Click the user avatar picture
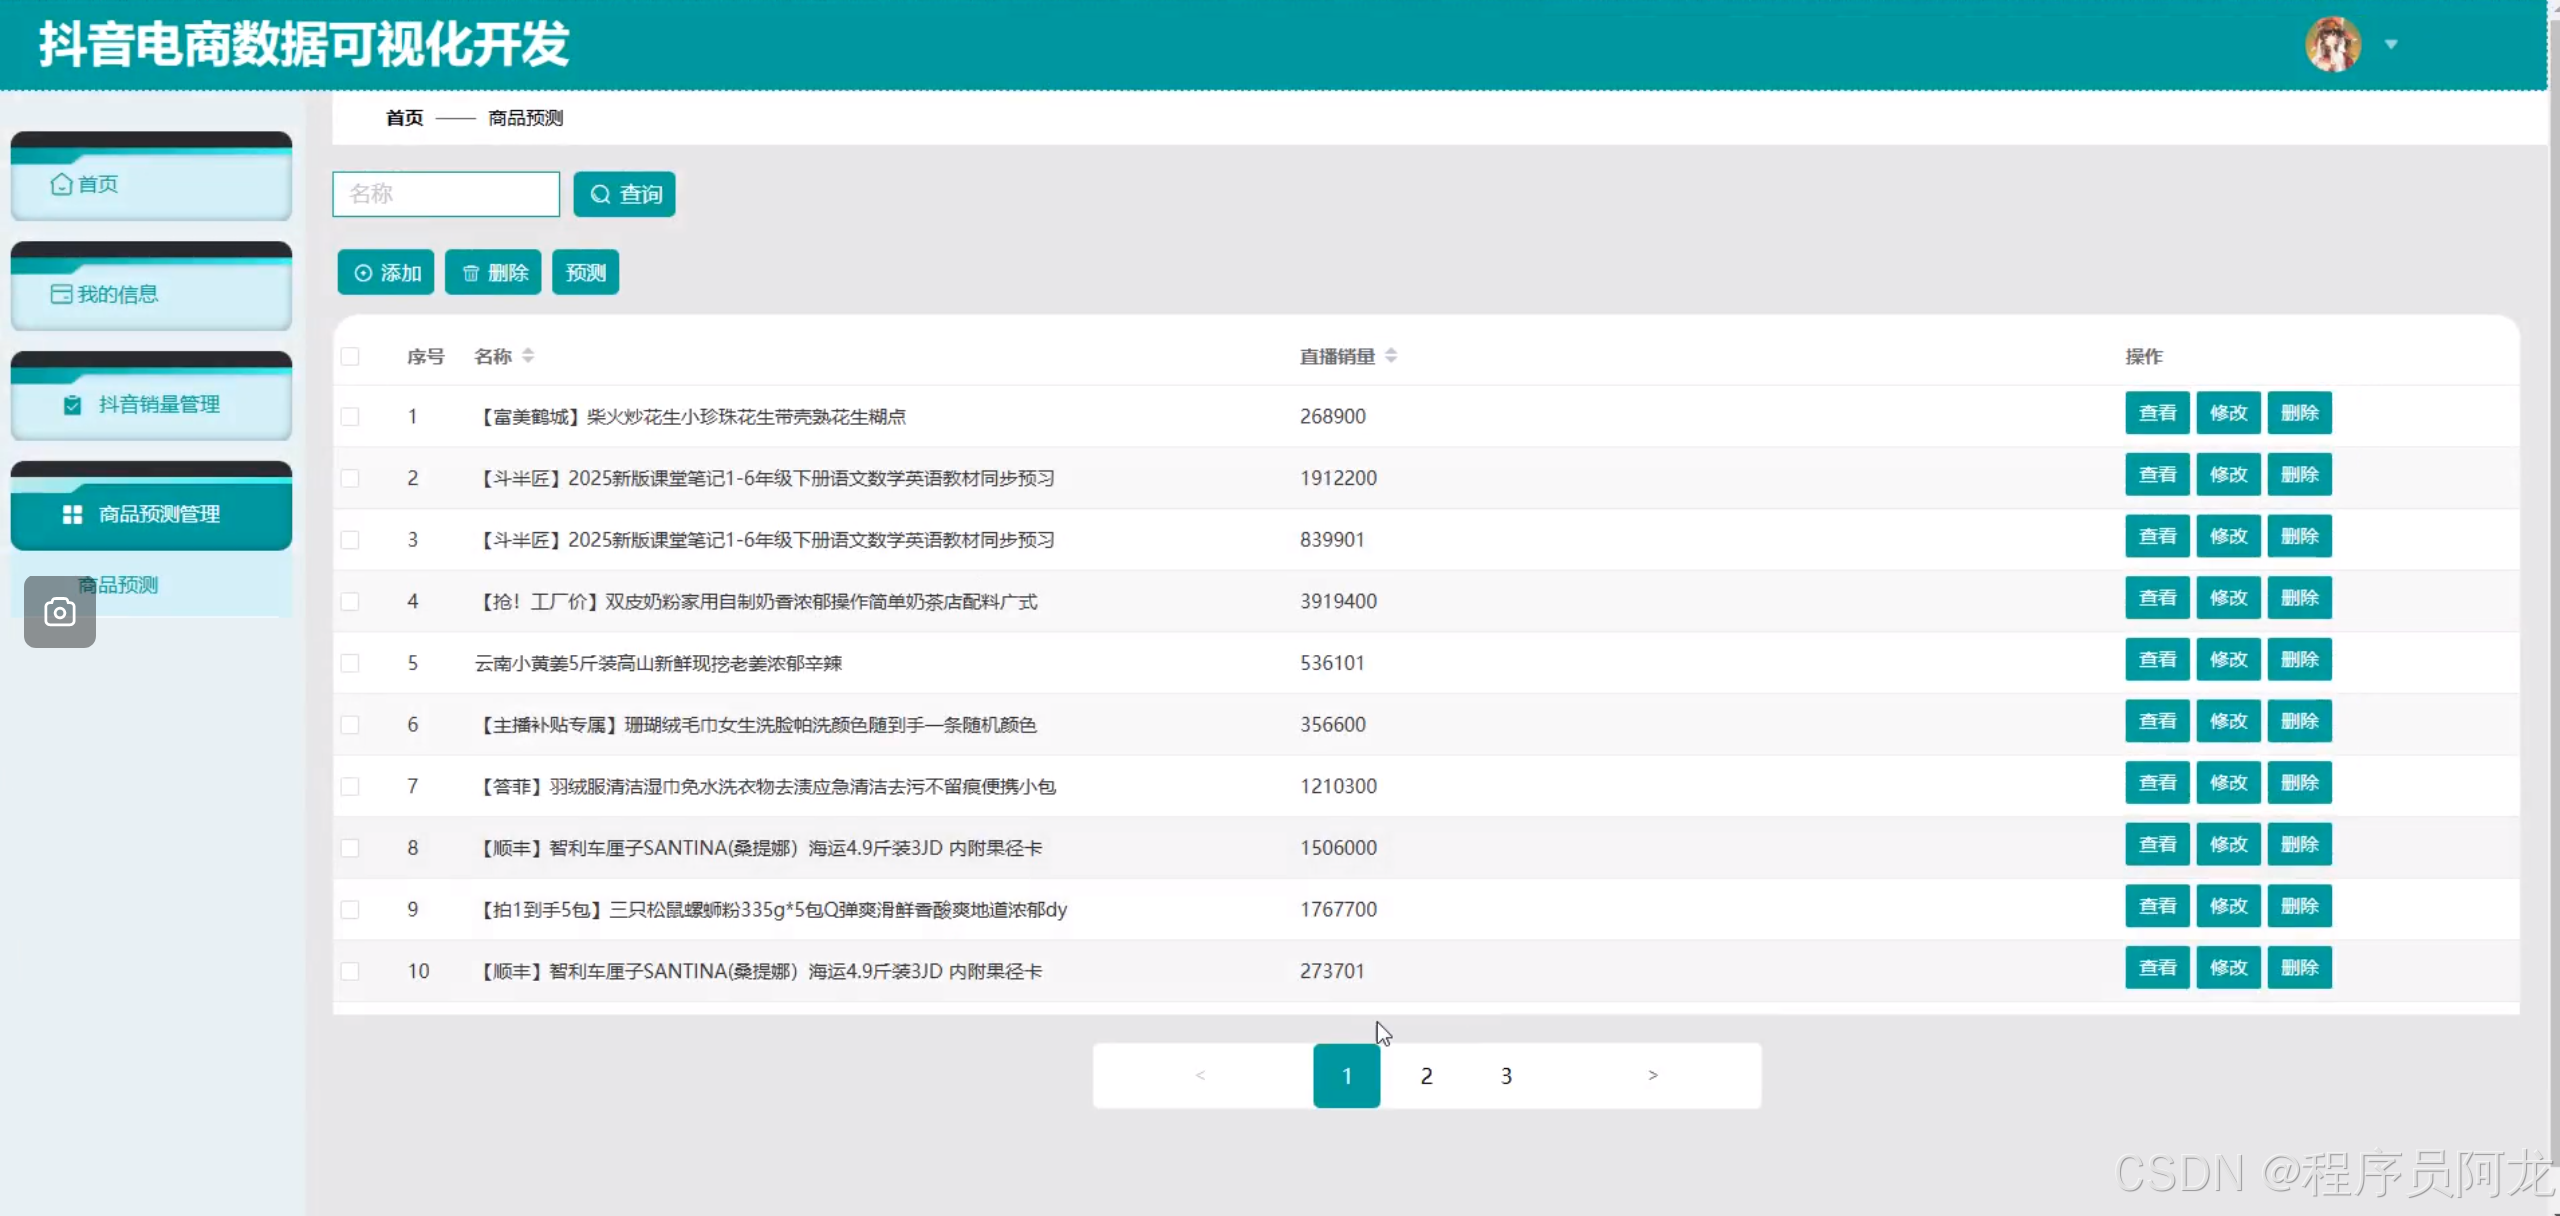This screenshot has width=2560, height=1216. click(2332, 44)
